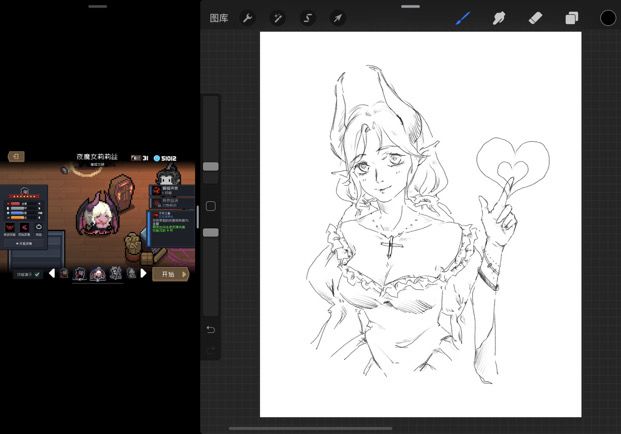Click the game's back arrow button

(x=16, y=156)
